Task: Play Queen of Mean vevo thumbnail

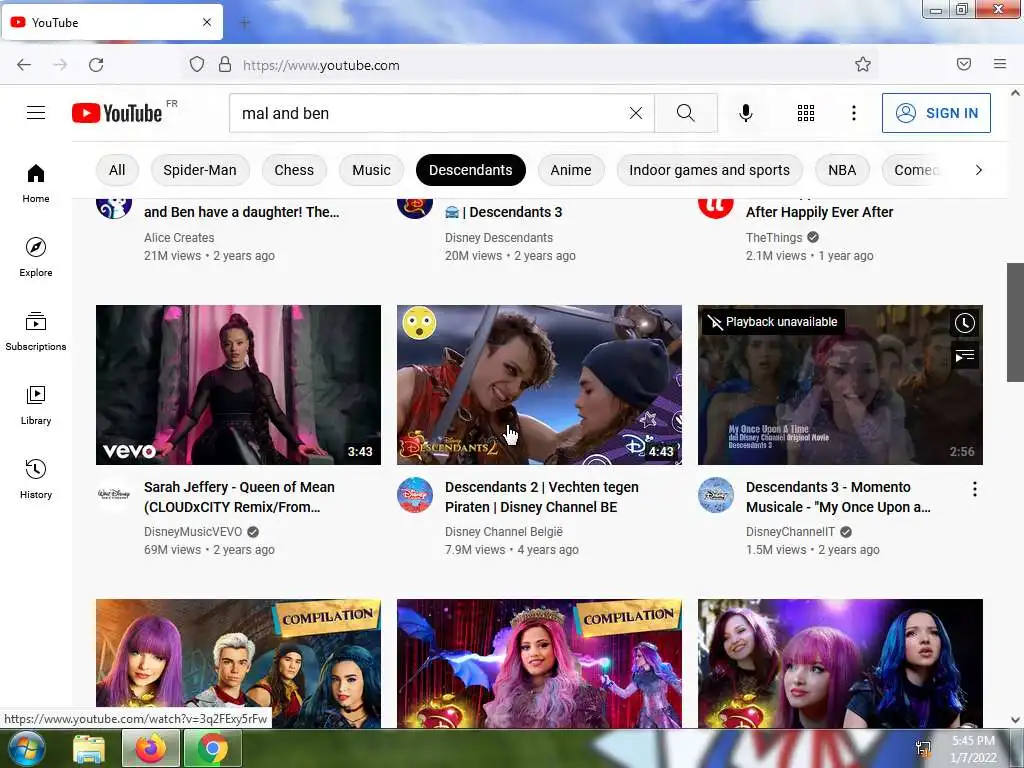Action: pyautogui.click(x=238, y=385)
